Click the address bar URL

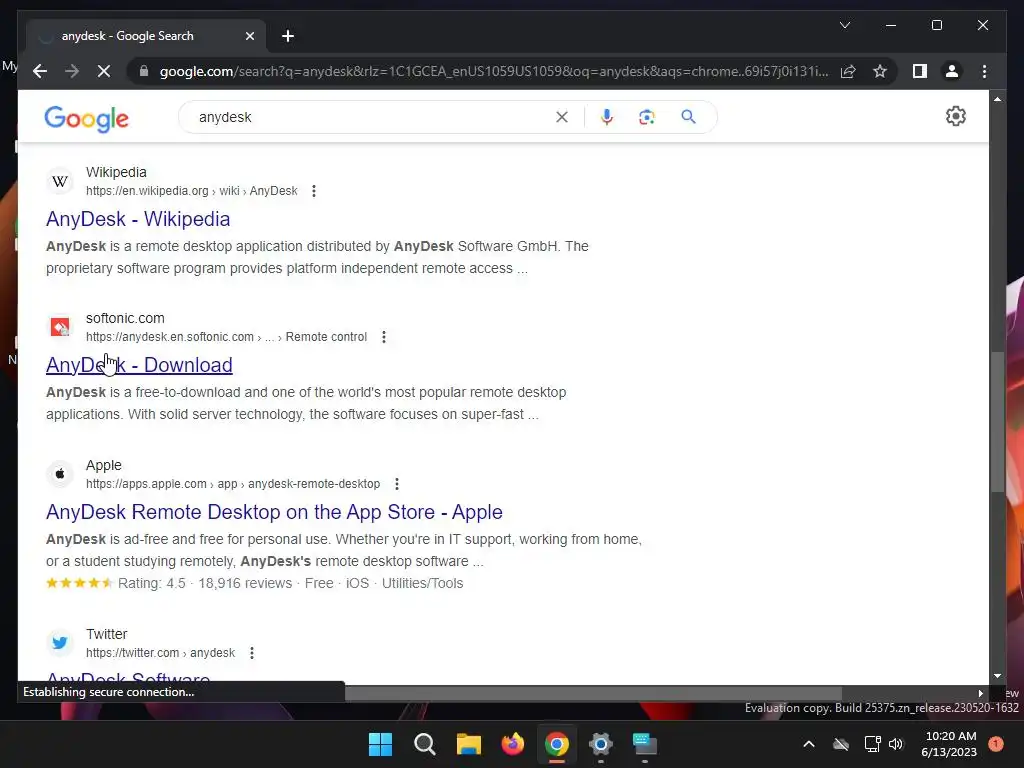[494, 71]
